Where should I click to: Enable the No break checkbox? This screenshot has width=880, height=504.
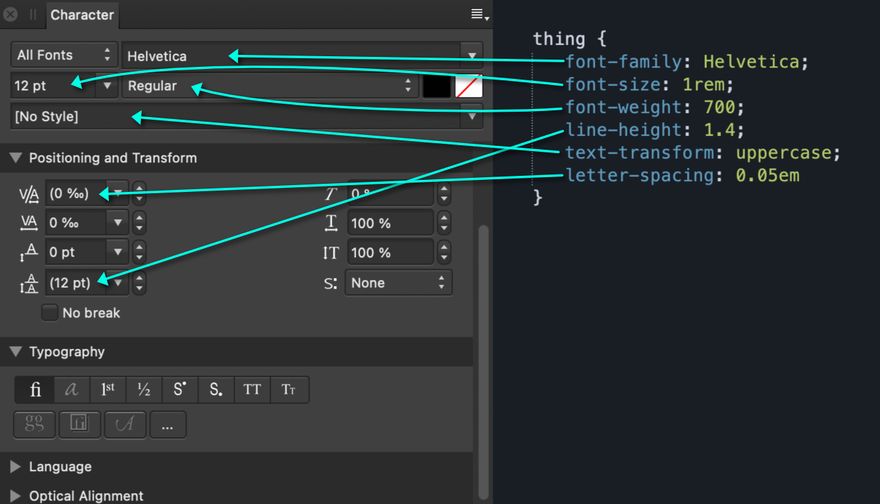tap(49, 313)
